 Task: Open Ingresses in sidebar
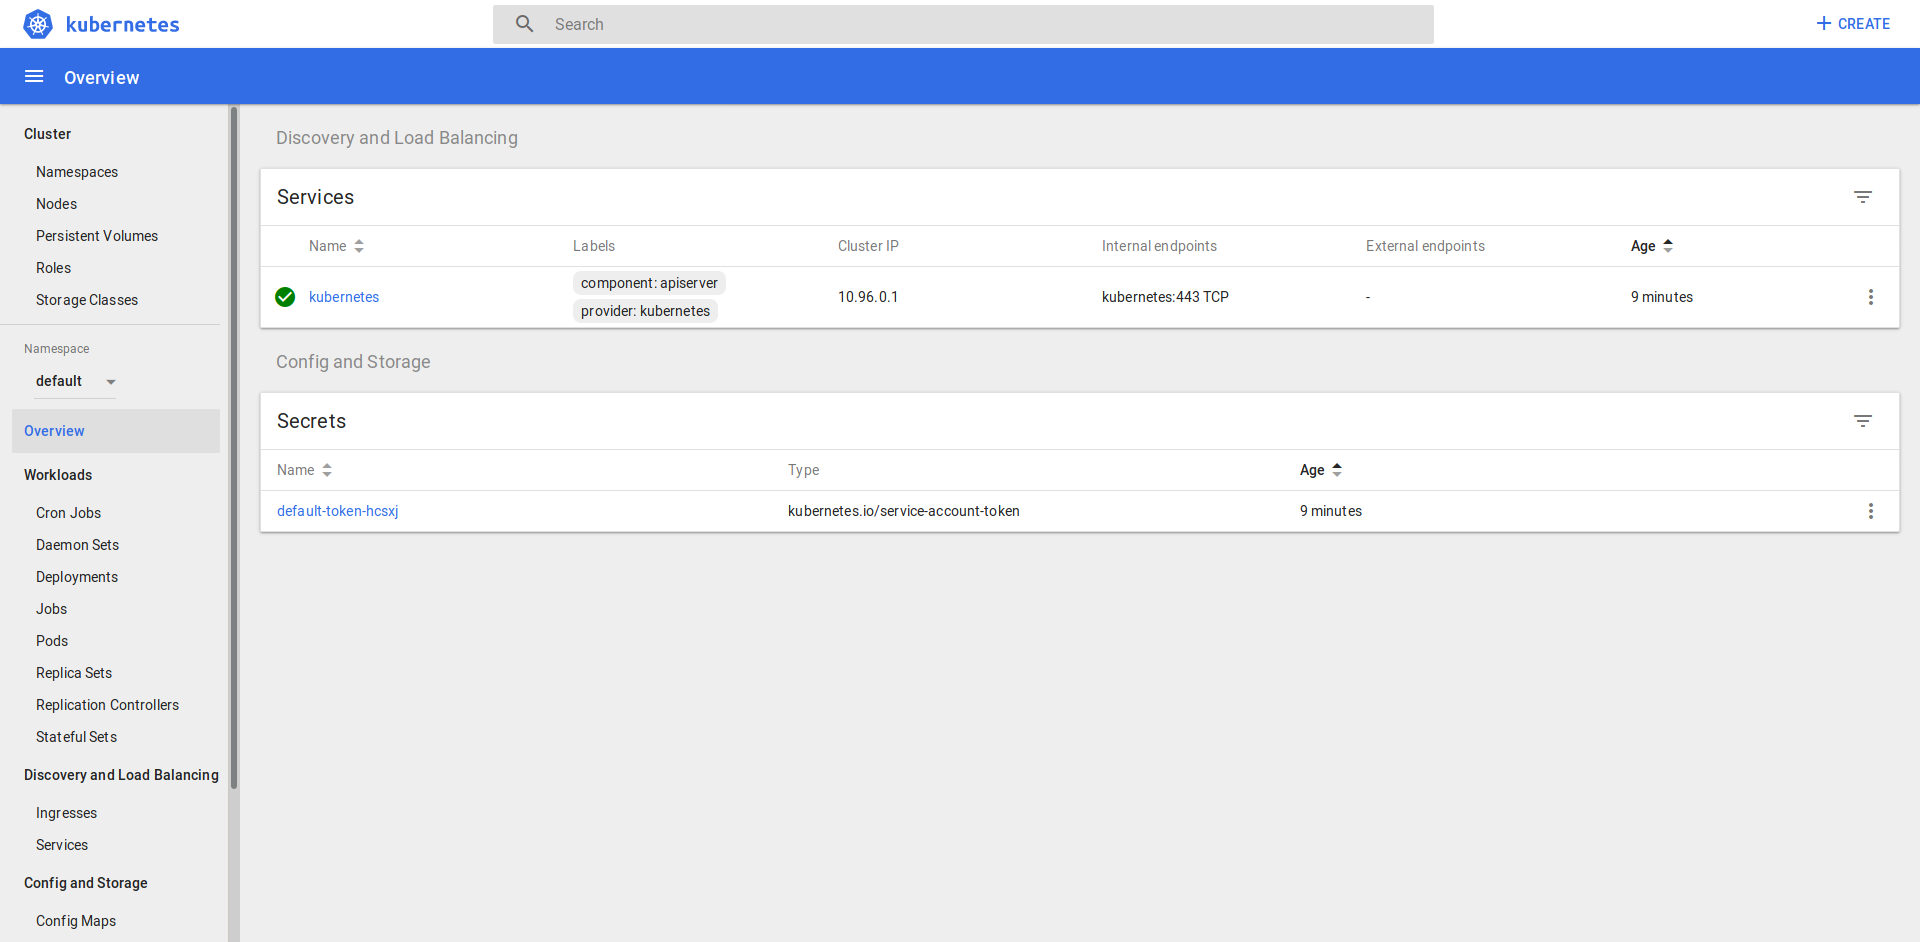coord(66,813)
